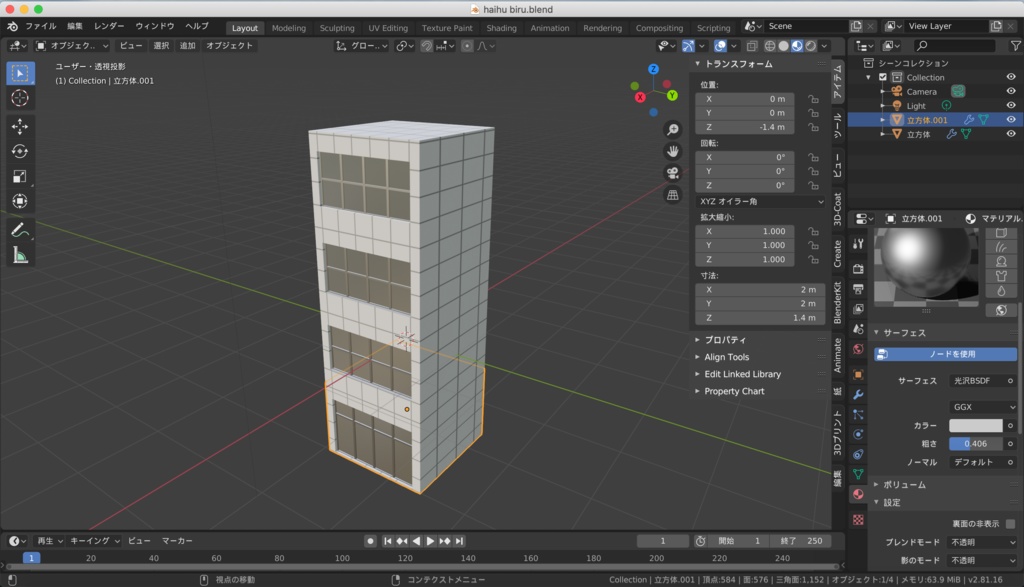Viewport: 1024px width, 587px height.
Task: Open the レンダー menu
Action: [x=110, y=26]
